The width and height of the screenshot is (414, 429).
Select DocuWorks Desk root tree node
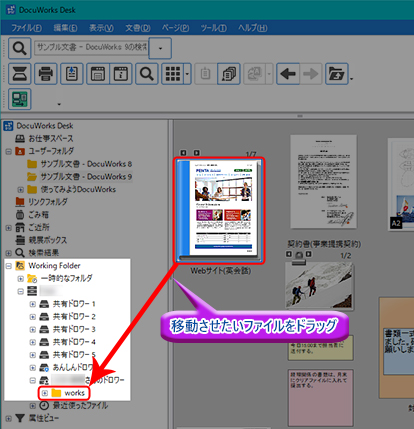pos(45,126)
